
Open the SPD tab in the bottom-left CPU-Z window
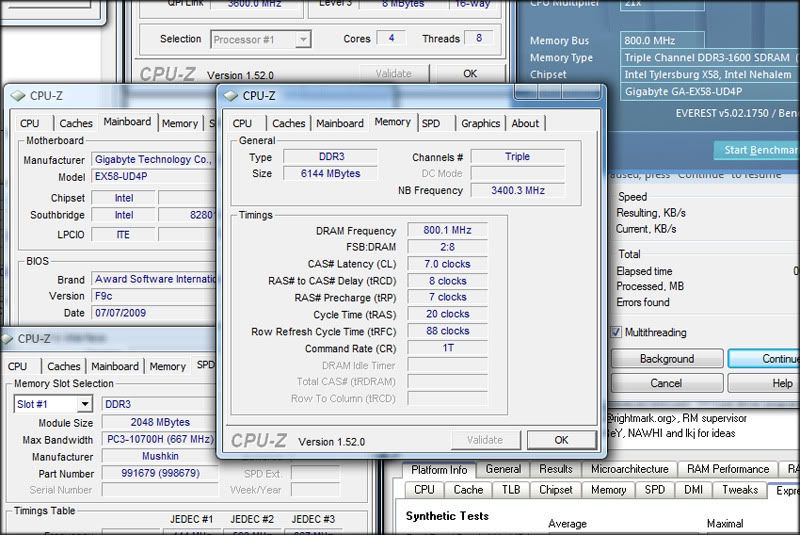[x=204, y=365]
